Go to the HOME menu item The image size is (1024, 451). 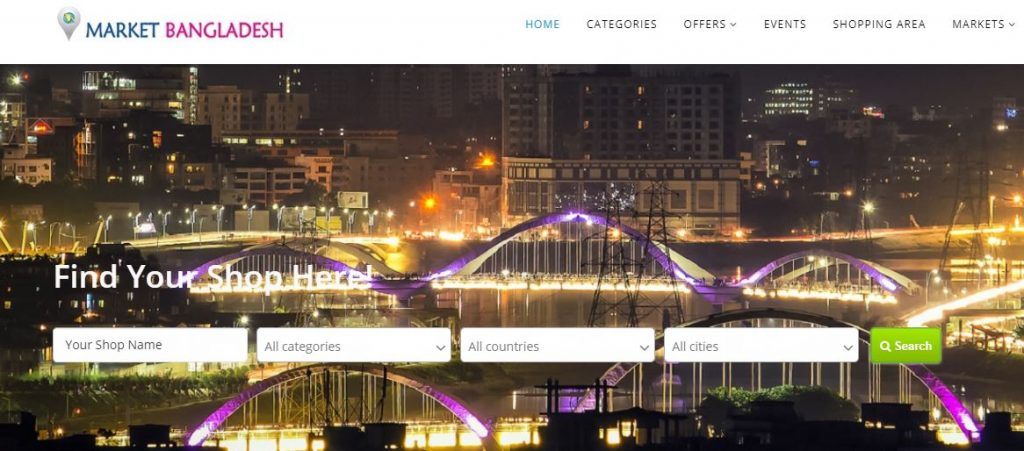coord(542,24)
